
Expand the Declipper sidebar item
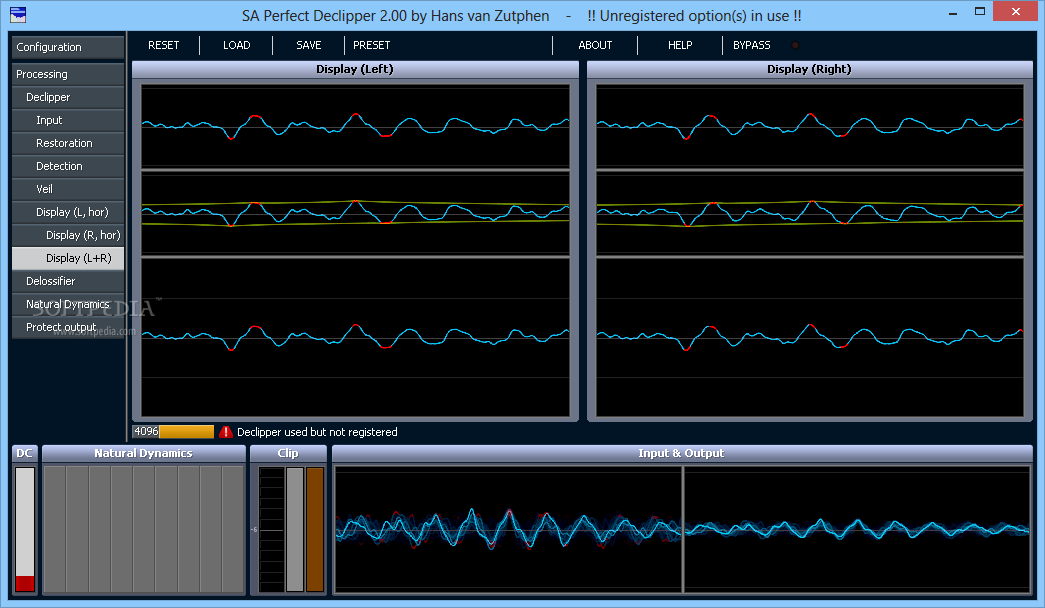click(x=68, y=97)
